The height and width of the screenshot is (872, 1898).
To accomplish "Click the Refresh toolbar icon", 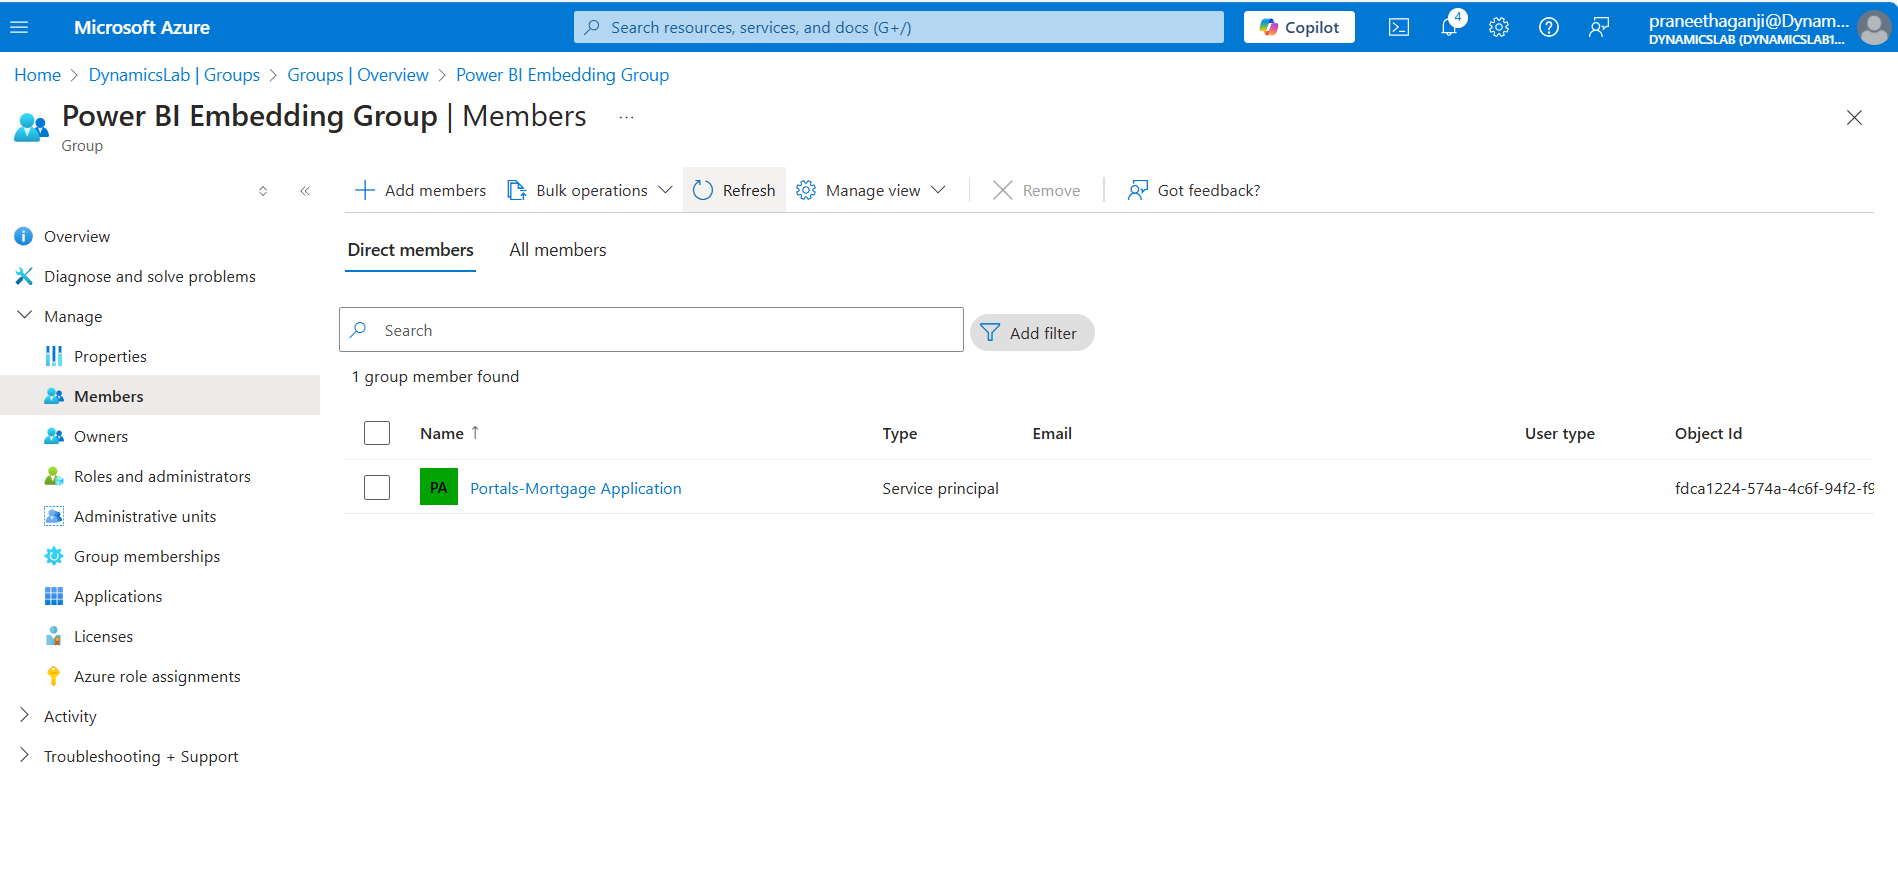I will tap(703, 190).
